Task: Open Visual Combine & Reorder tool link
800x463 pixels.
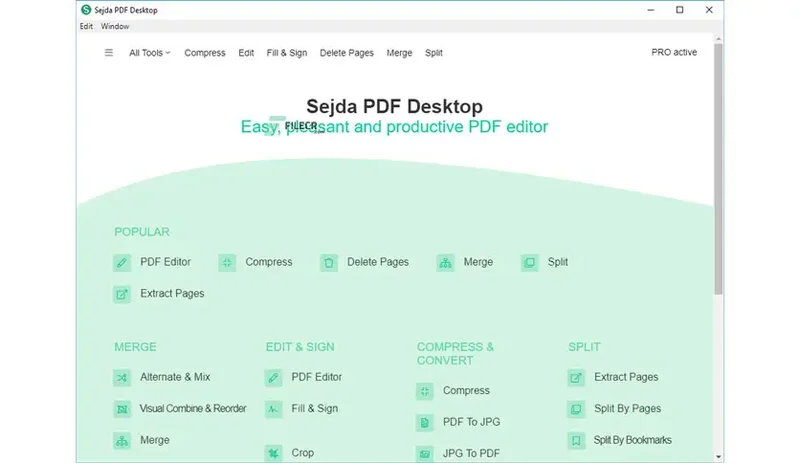Action: [193, 408]
